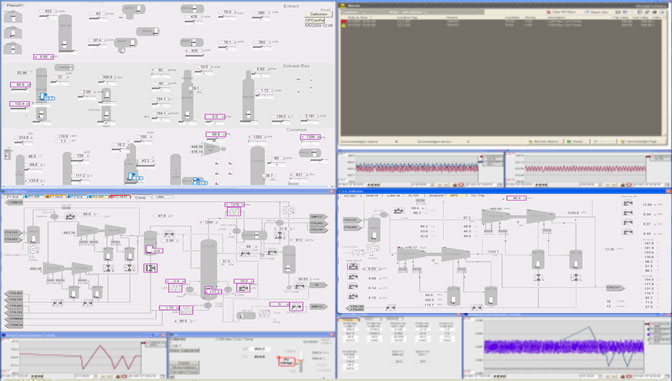Click the 97.8 reading in P1 Ext display
Viewport: 672px width, 381px height.
pyautogui.click(x=162, y=216)
